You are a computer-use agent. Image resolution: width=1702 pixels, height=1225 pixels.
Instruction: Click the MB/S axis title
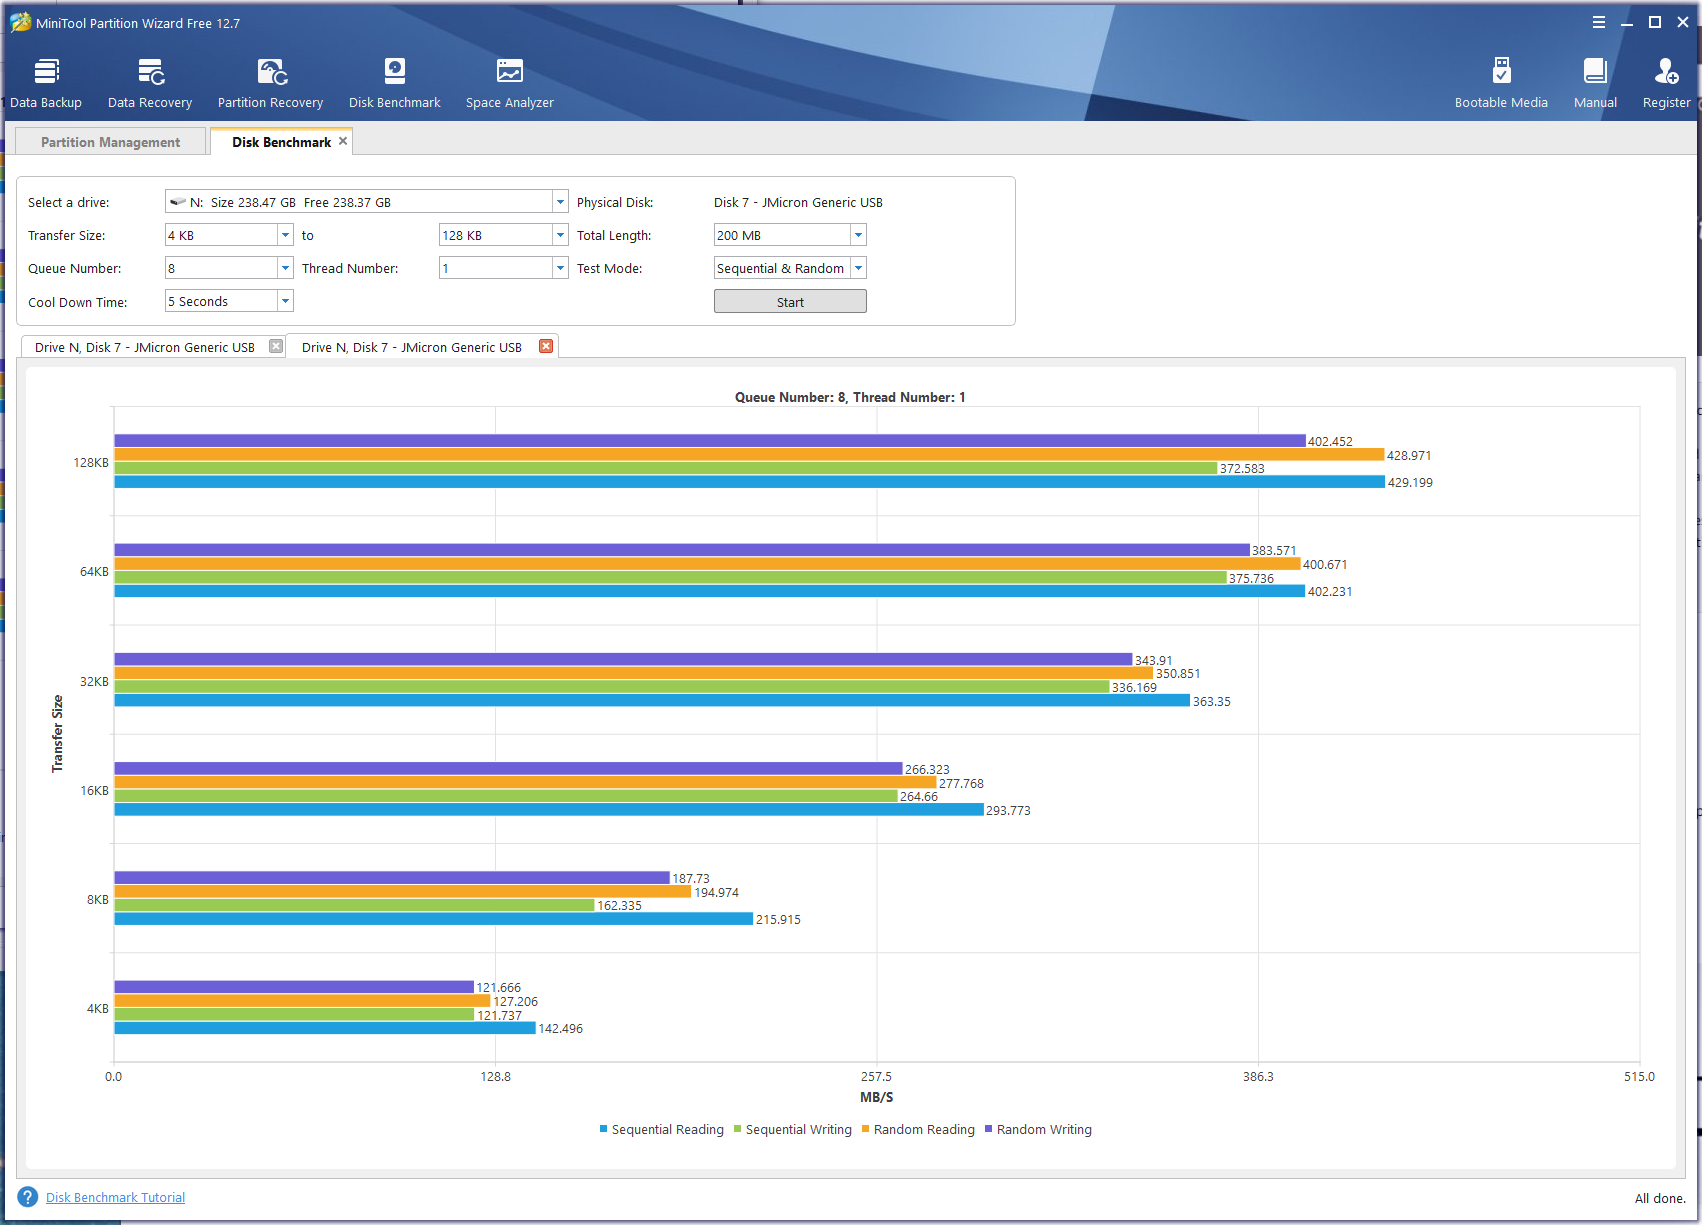click(877, 1097)
